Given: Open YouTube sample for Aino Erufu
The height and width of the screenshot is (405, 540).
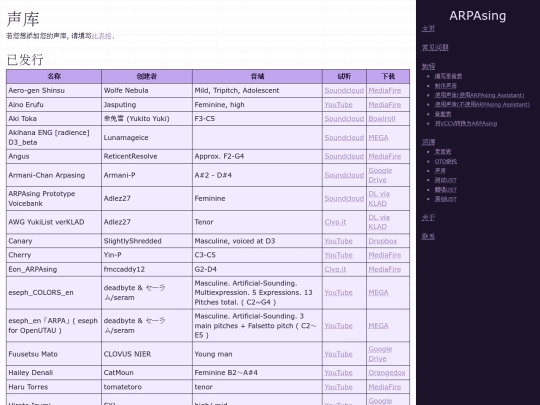Looking at the screenshot, I should pyautogui.click(x=338, y=105).
